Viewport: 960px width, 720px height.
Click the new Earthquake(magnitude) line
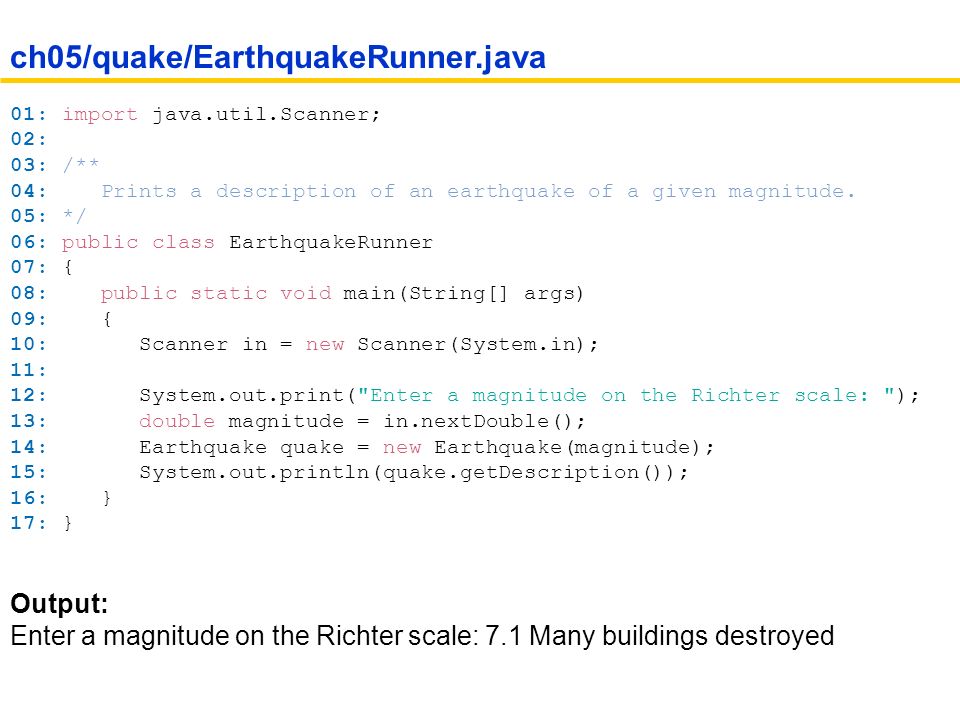[x=426, y=447]
